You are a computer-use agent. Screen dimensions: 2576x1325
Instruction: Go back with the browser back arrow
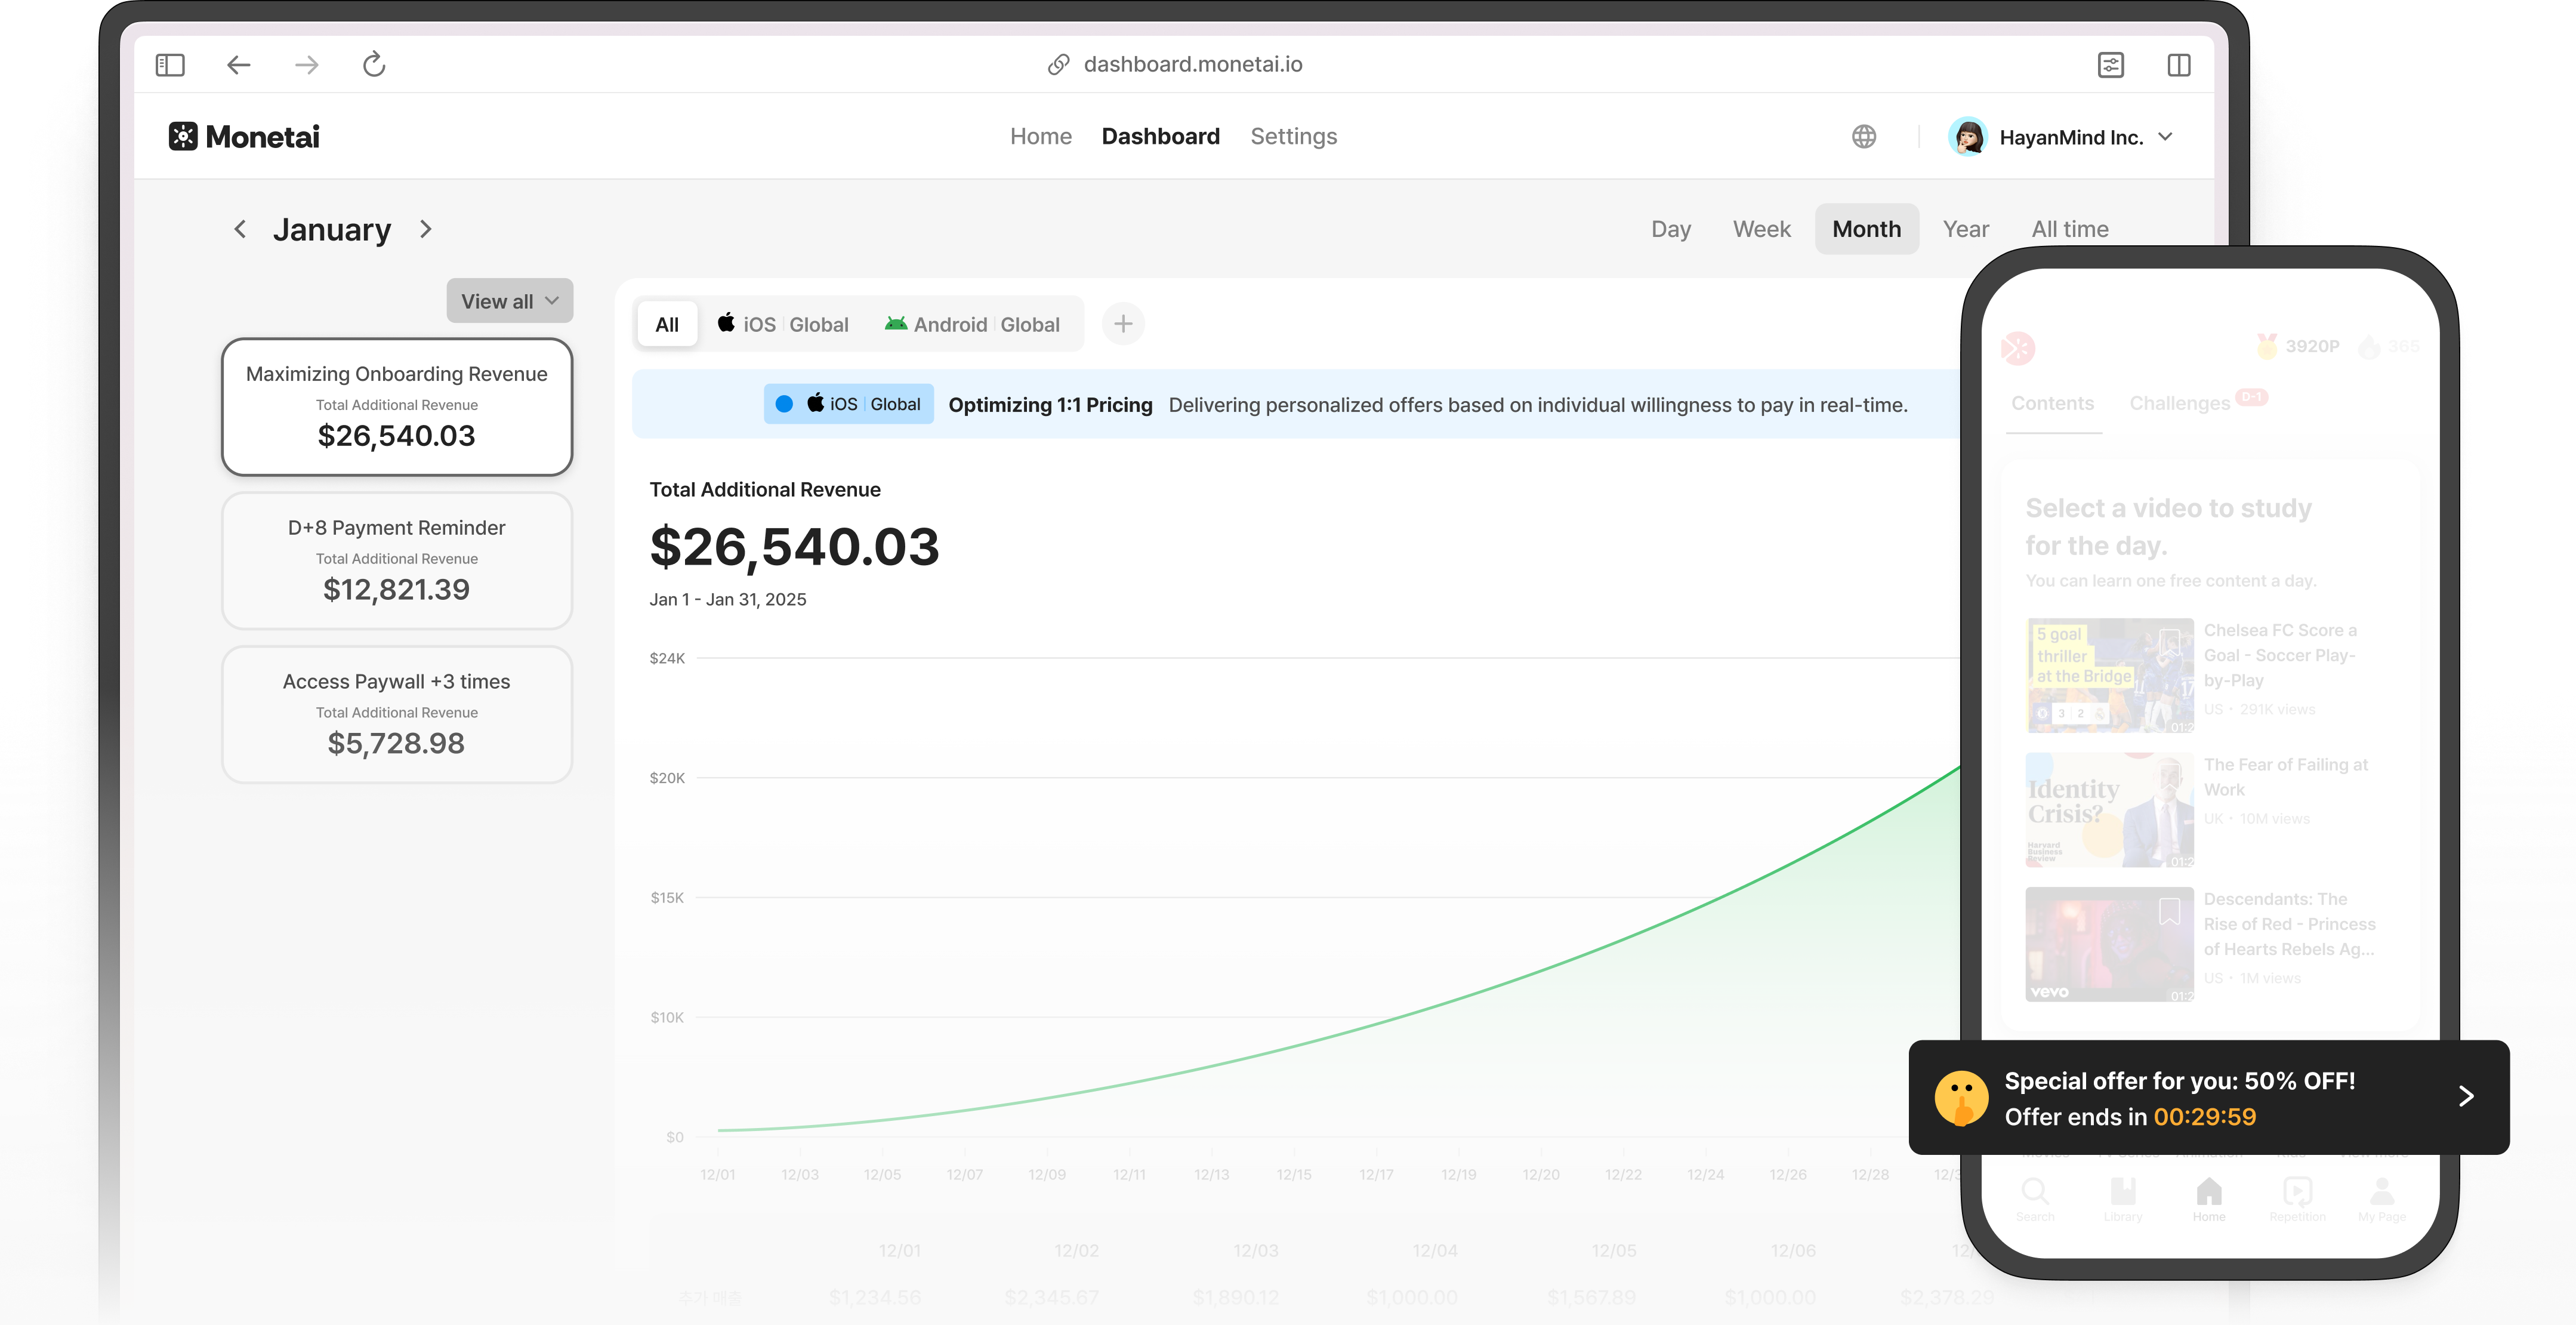click(238, 65)
